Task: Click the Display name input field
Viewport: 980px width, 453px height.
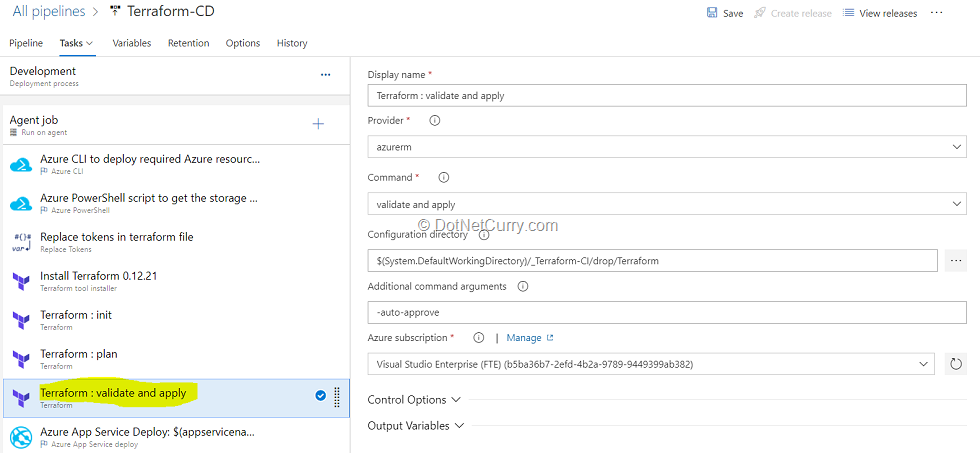Action: click(667, 96)
